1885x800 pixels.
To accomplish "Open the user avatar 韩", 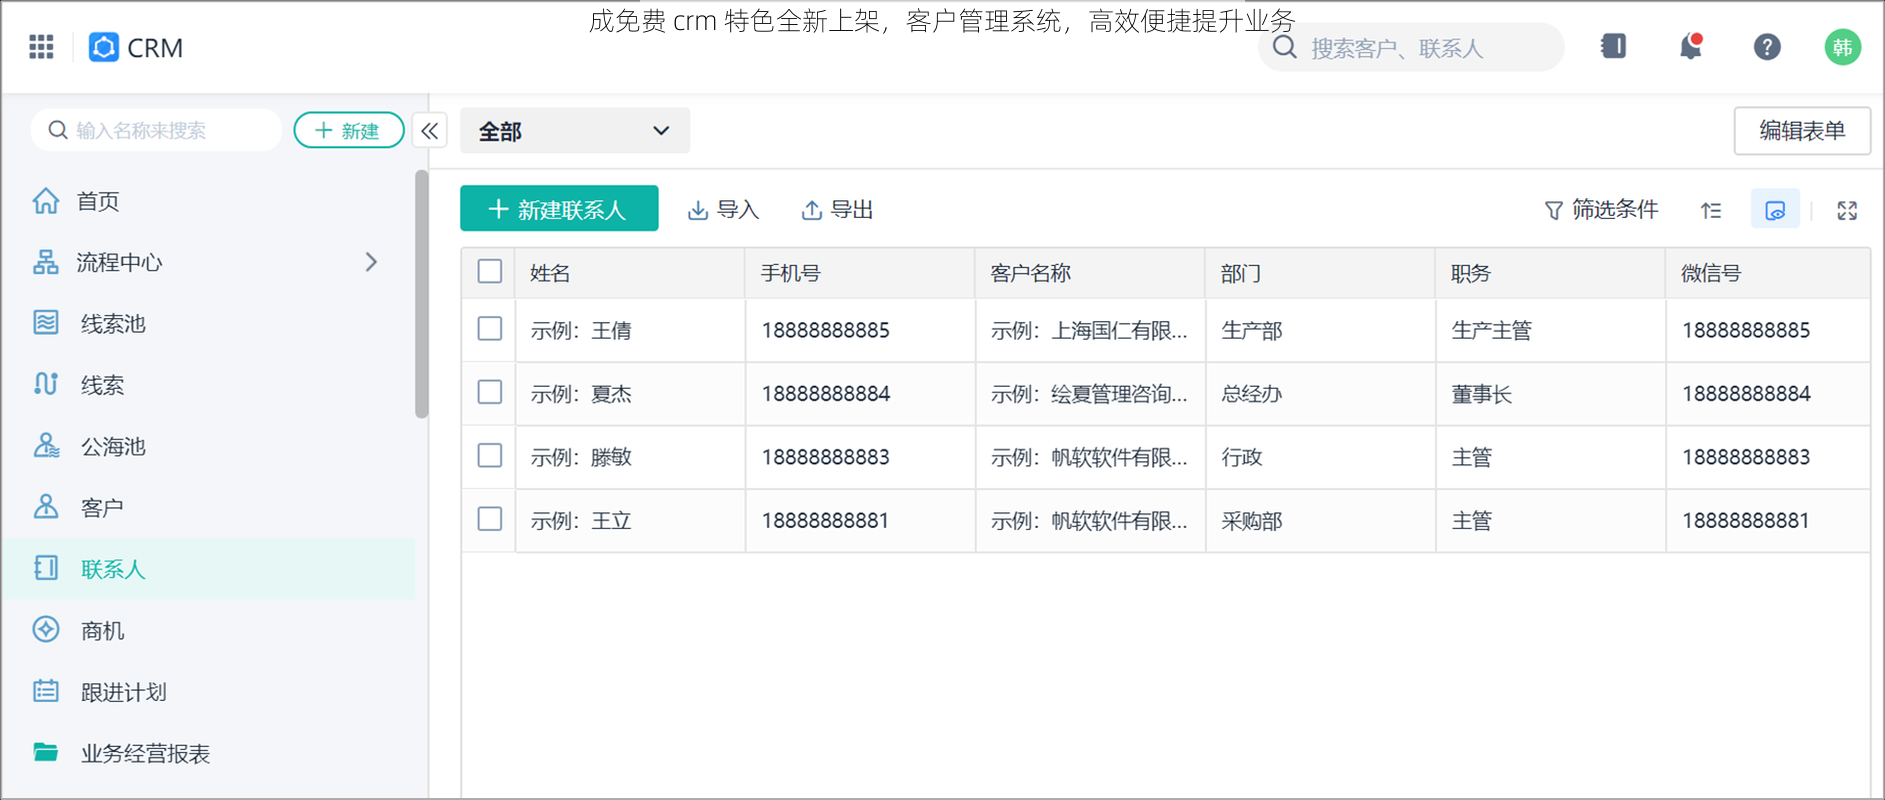I will click(1842, 47).
